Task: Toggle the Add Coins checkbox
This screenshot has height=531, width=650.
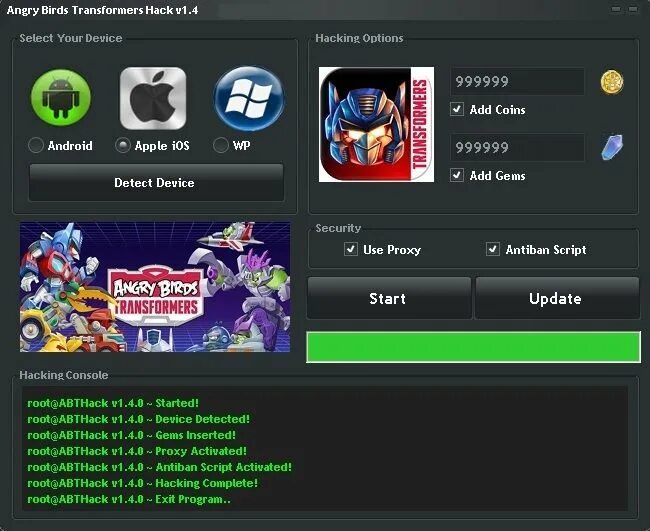Action: point(457,109)
